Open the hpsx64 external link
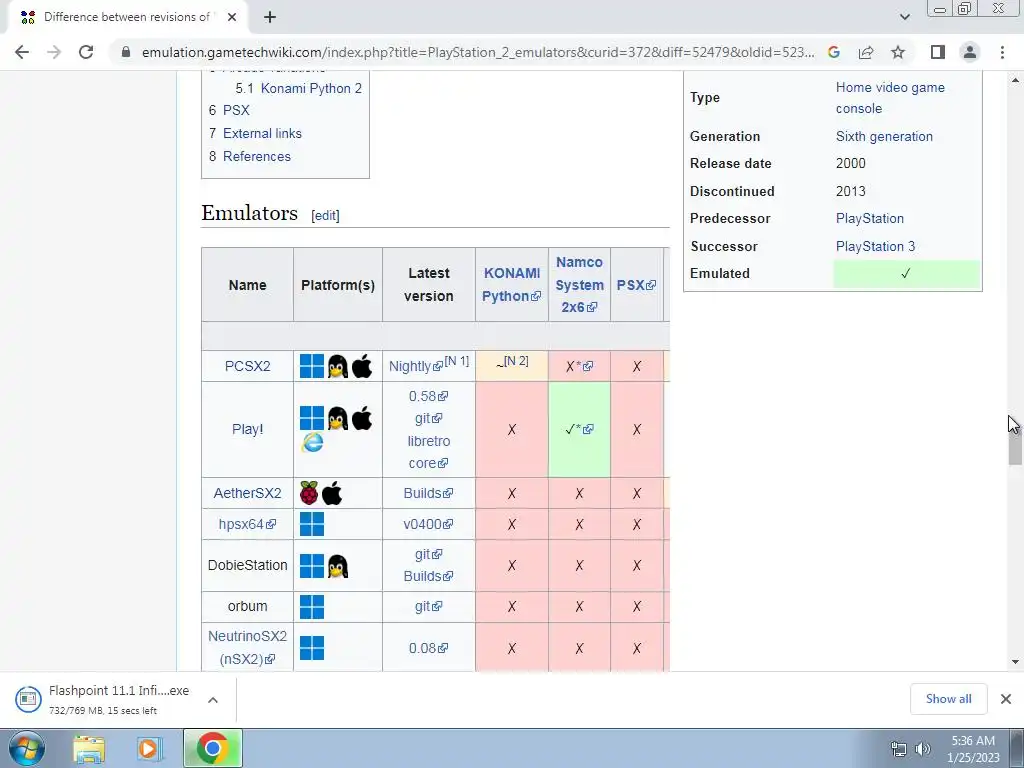The width and height of the screenshot is (1024, 768). pyautogui.click(x=248, y=524)
